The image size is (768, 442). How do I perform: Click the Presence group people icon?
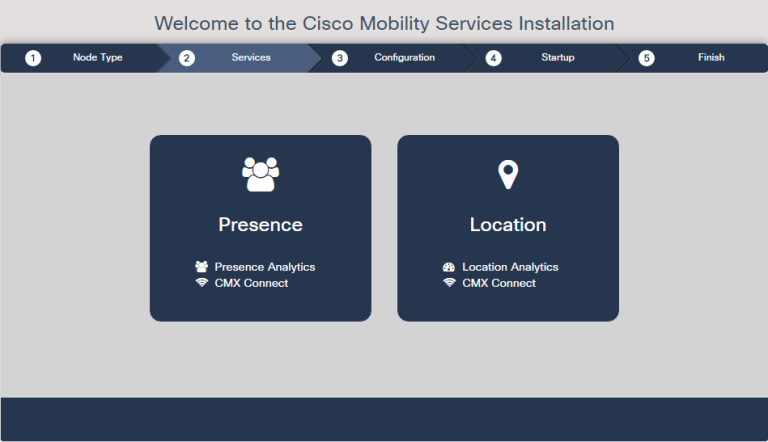coord(261,174)
